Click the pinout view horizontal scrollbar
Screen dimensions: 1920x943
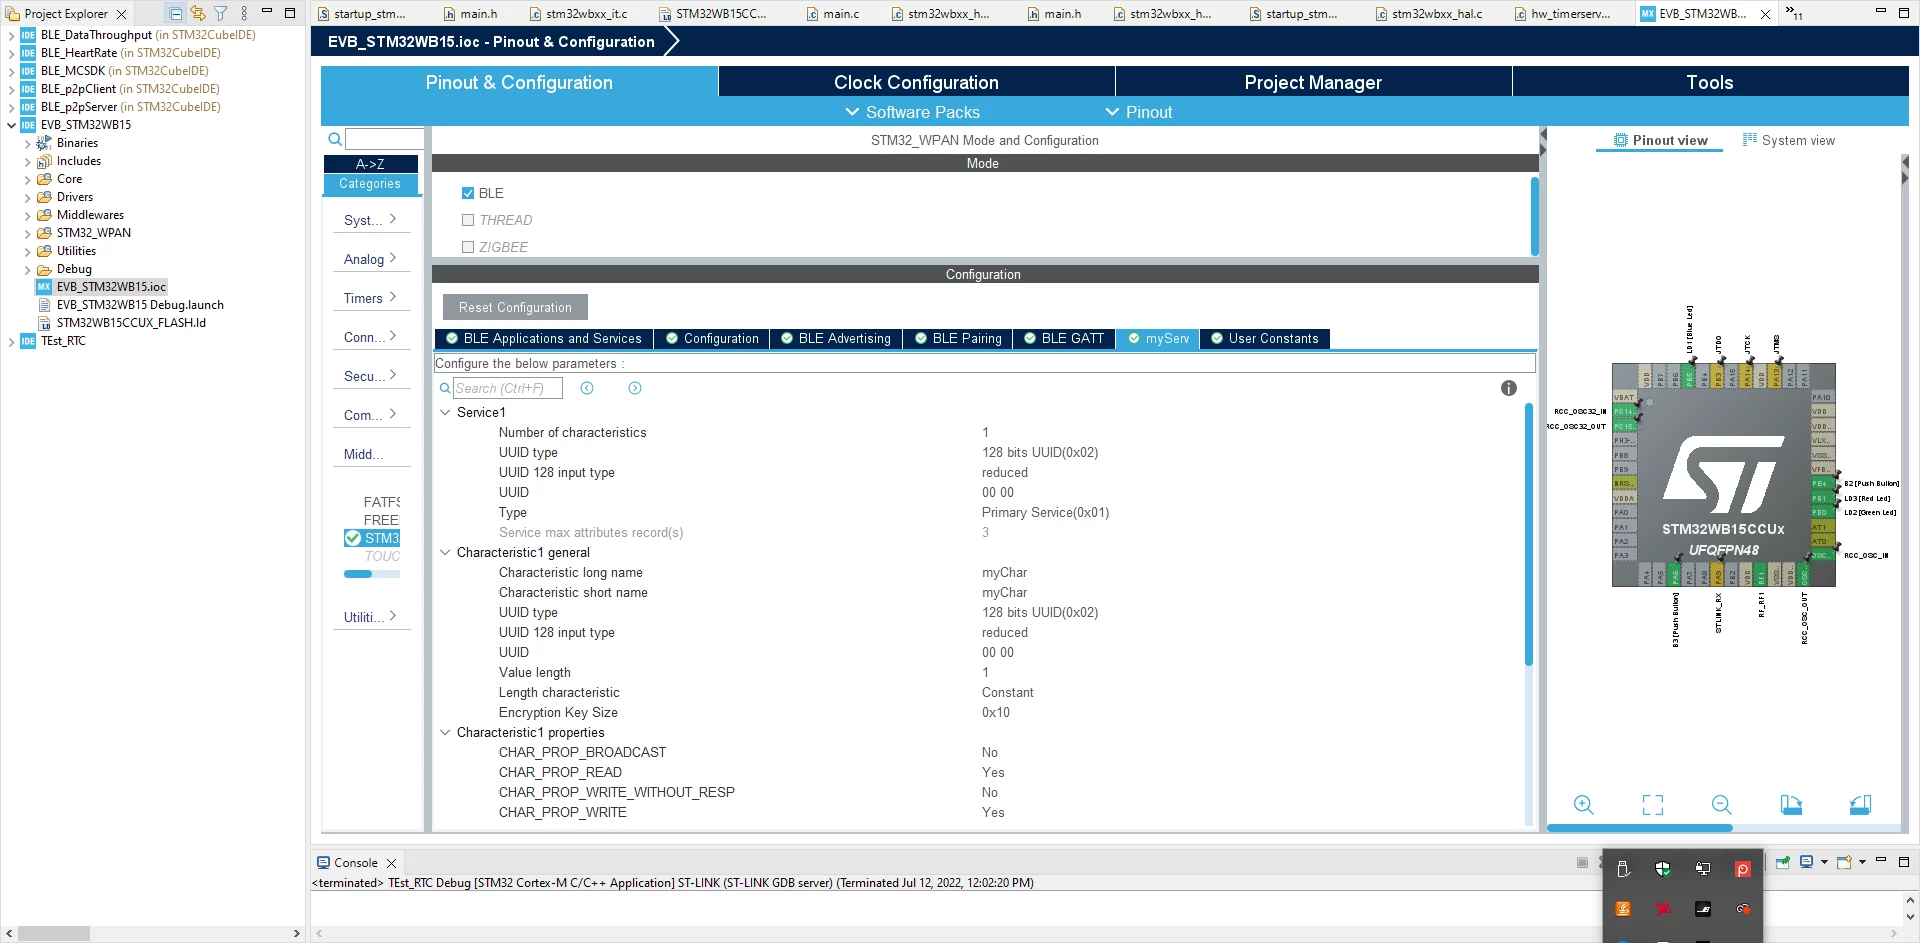click(1639, 828)
